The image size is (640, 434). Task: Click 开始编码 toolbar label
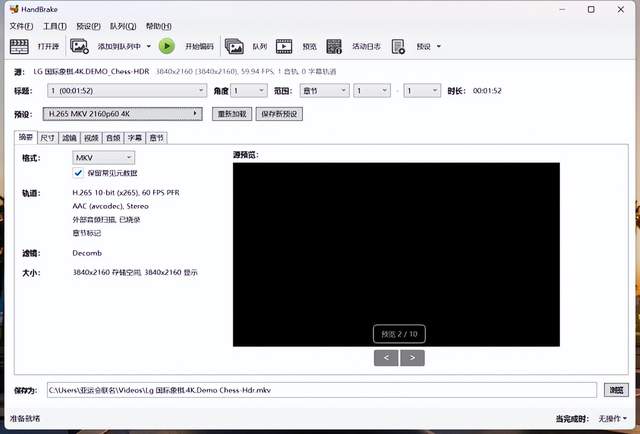199,47
